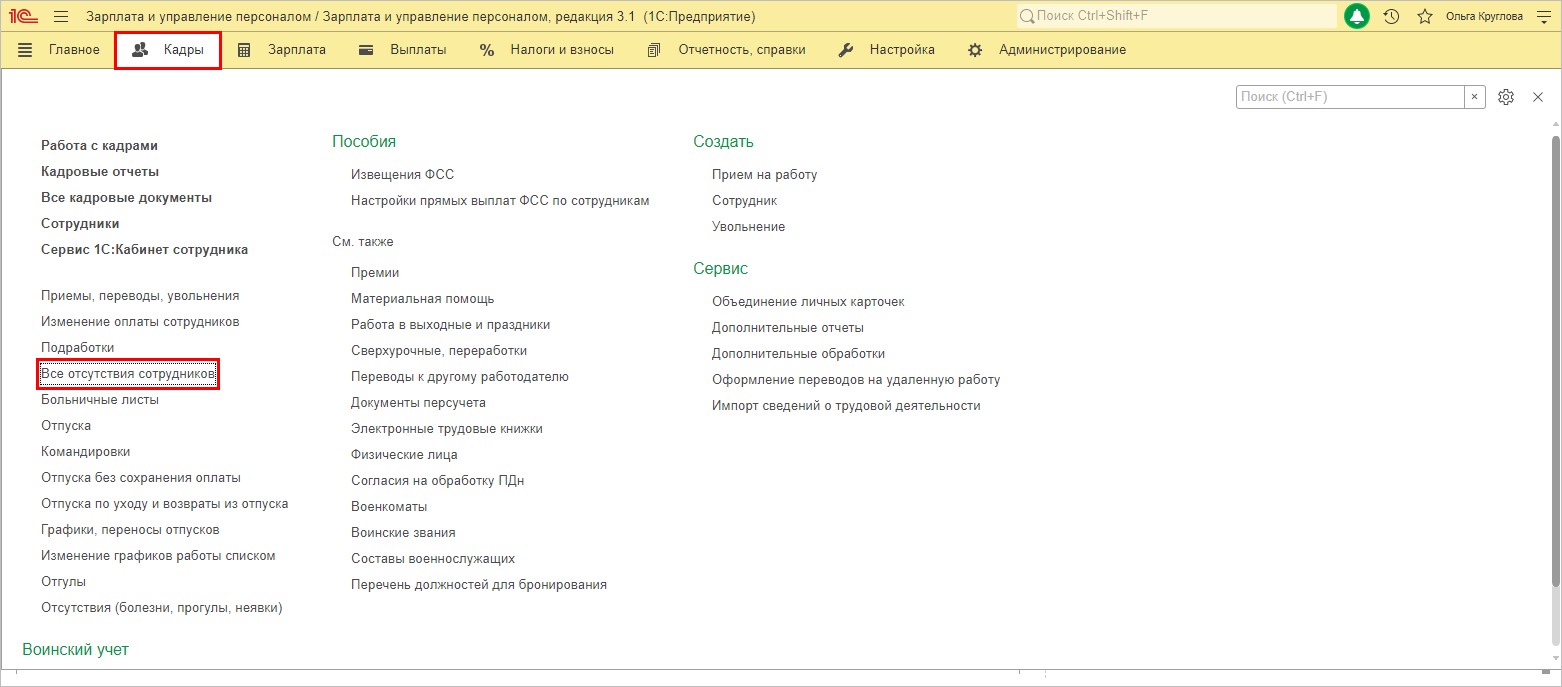Open Сотрудники list

80,224
